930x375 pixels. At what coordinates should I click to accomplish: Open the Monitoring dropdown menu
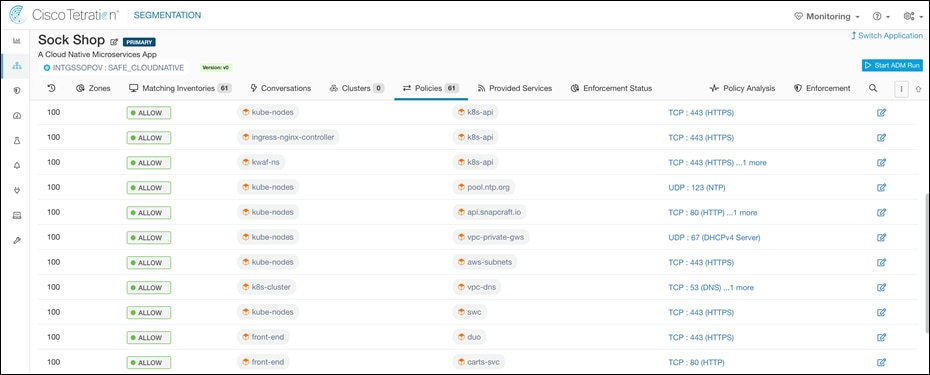pyautogui.click(x=826, y=16)
